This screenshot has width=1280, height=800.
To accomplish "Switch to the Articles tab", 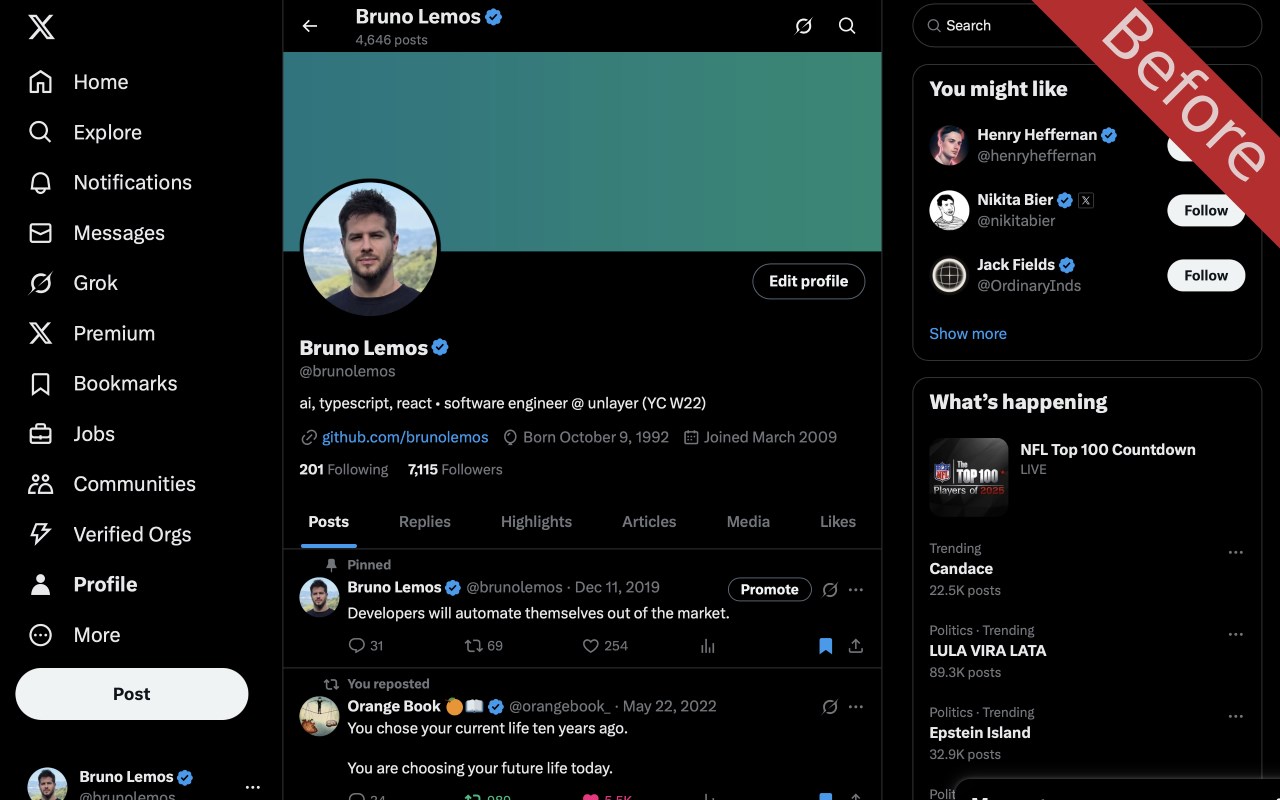I will click(649, 522).
